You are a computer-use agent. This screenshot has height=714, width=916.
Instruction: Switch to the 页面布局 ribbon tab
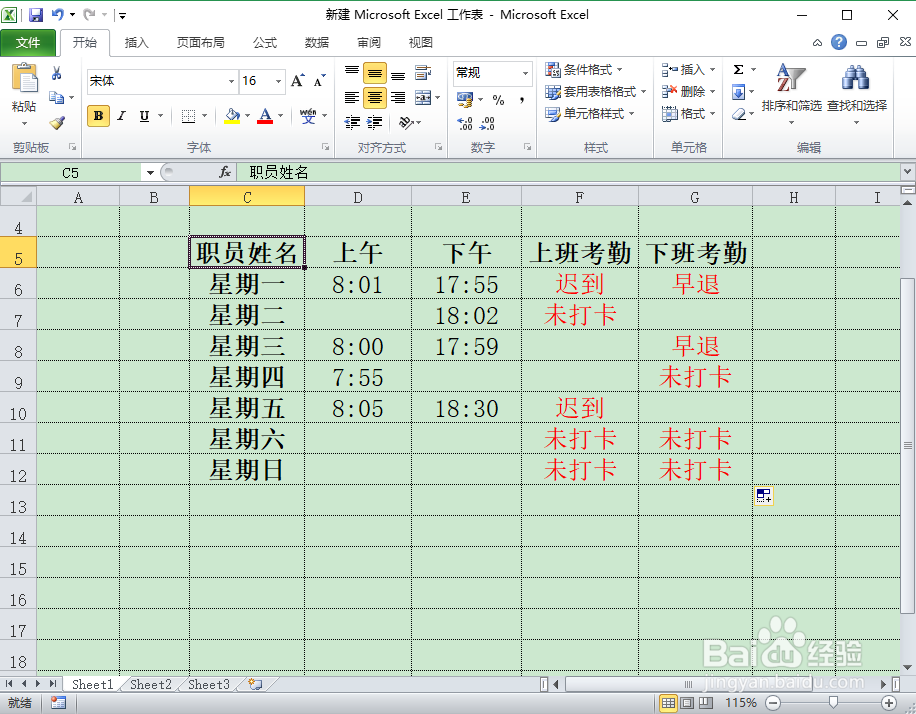200,42
